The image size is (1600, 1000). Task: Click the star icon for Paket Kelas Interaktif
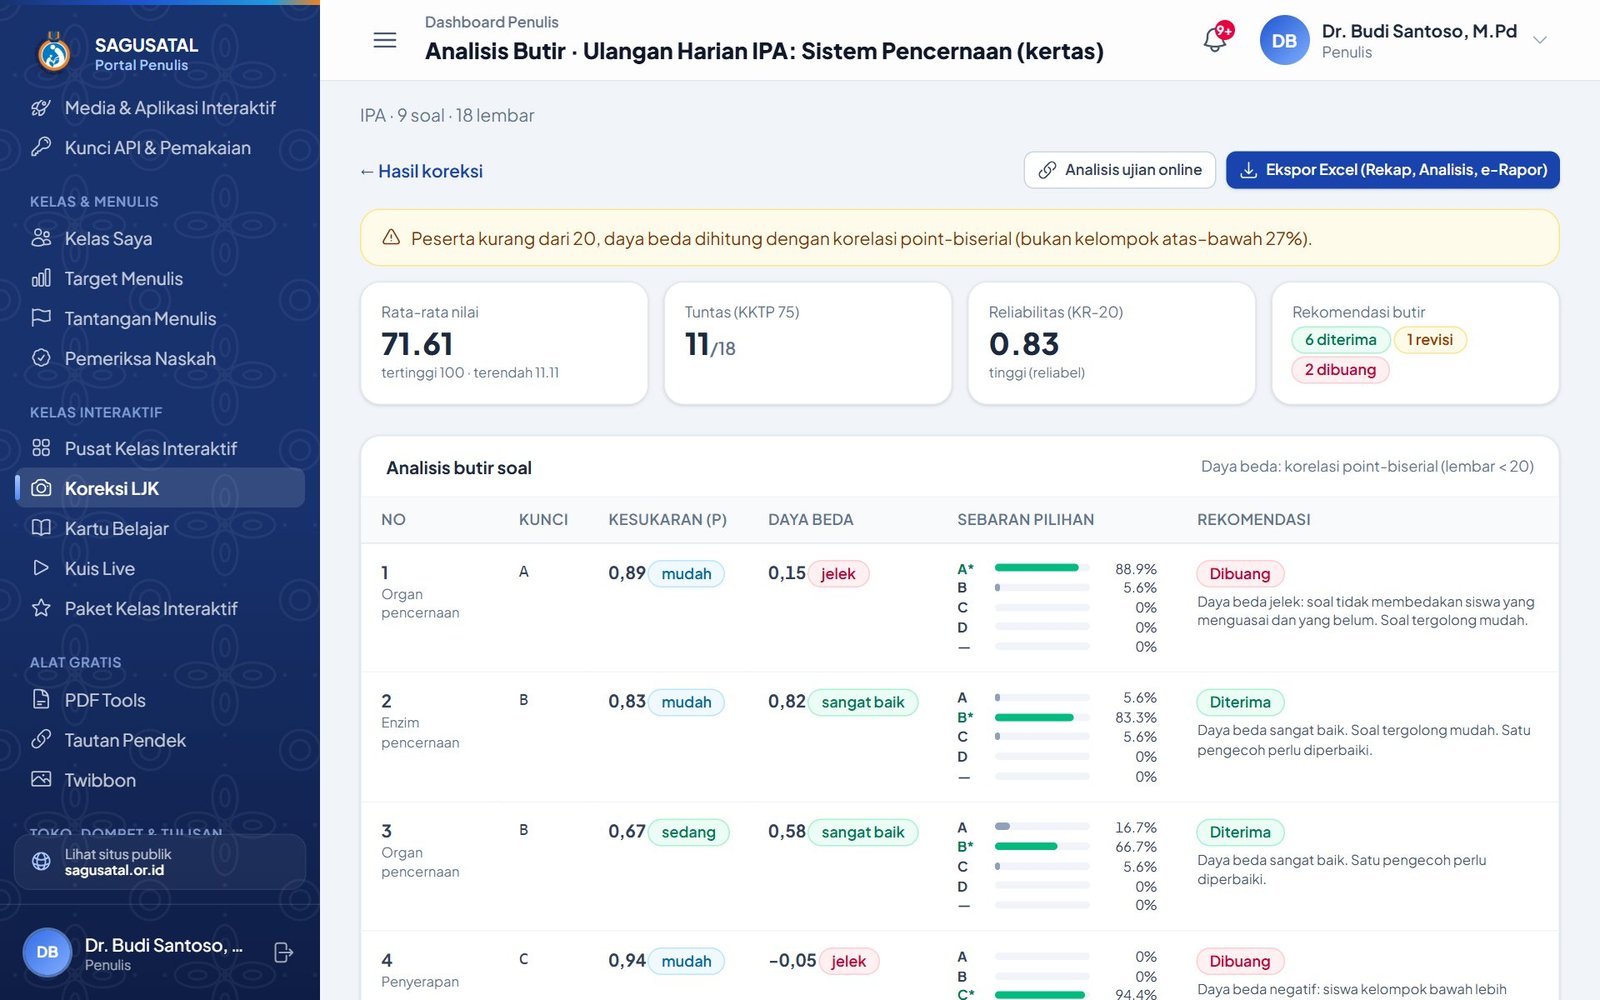coord(41,608)
